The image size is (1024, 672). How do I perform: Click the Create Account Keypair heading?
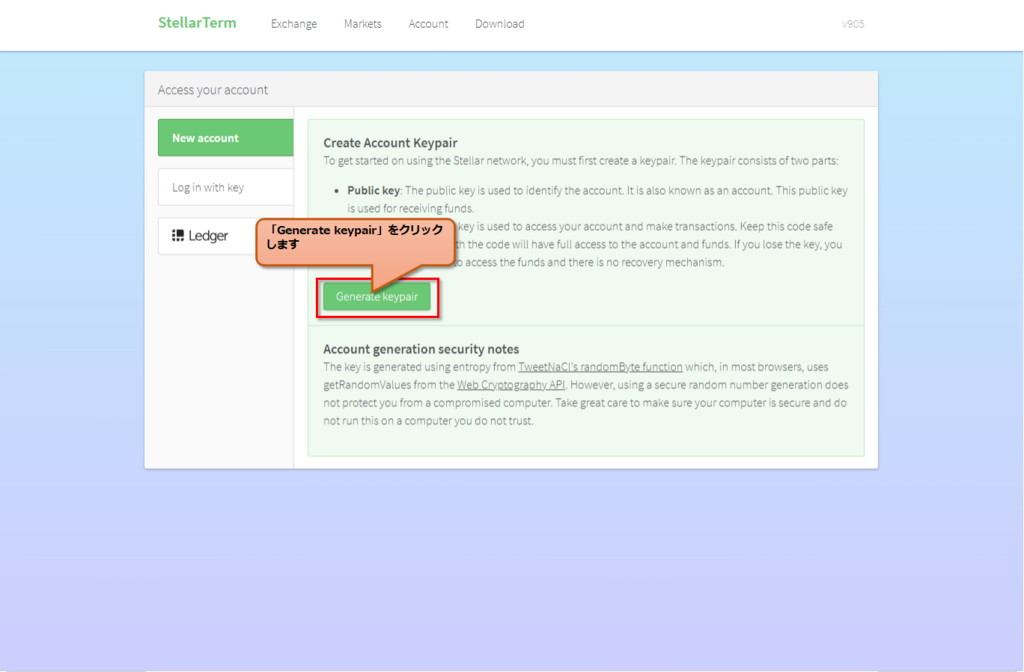point(390,142)
